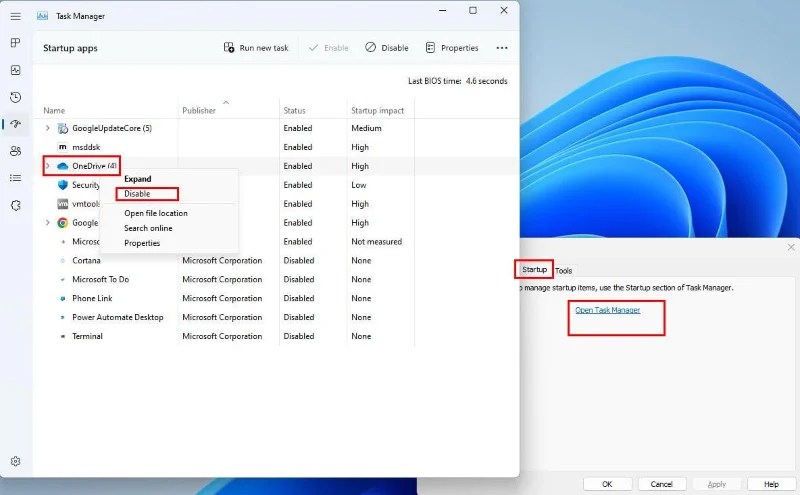Screen dimensions: 800x495
Task: Click Help in System Configuration dialog
Action: click(x=771, y=484)
